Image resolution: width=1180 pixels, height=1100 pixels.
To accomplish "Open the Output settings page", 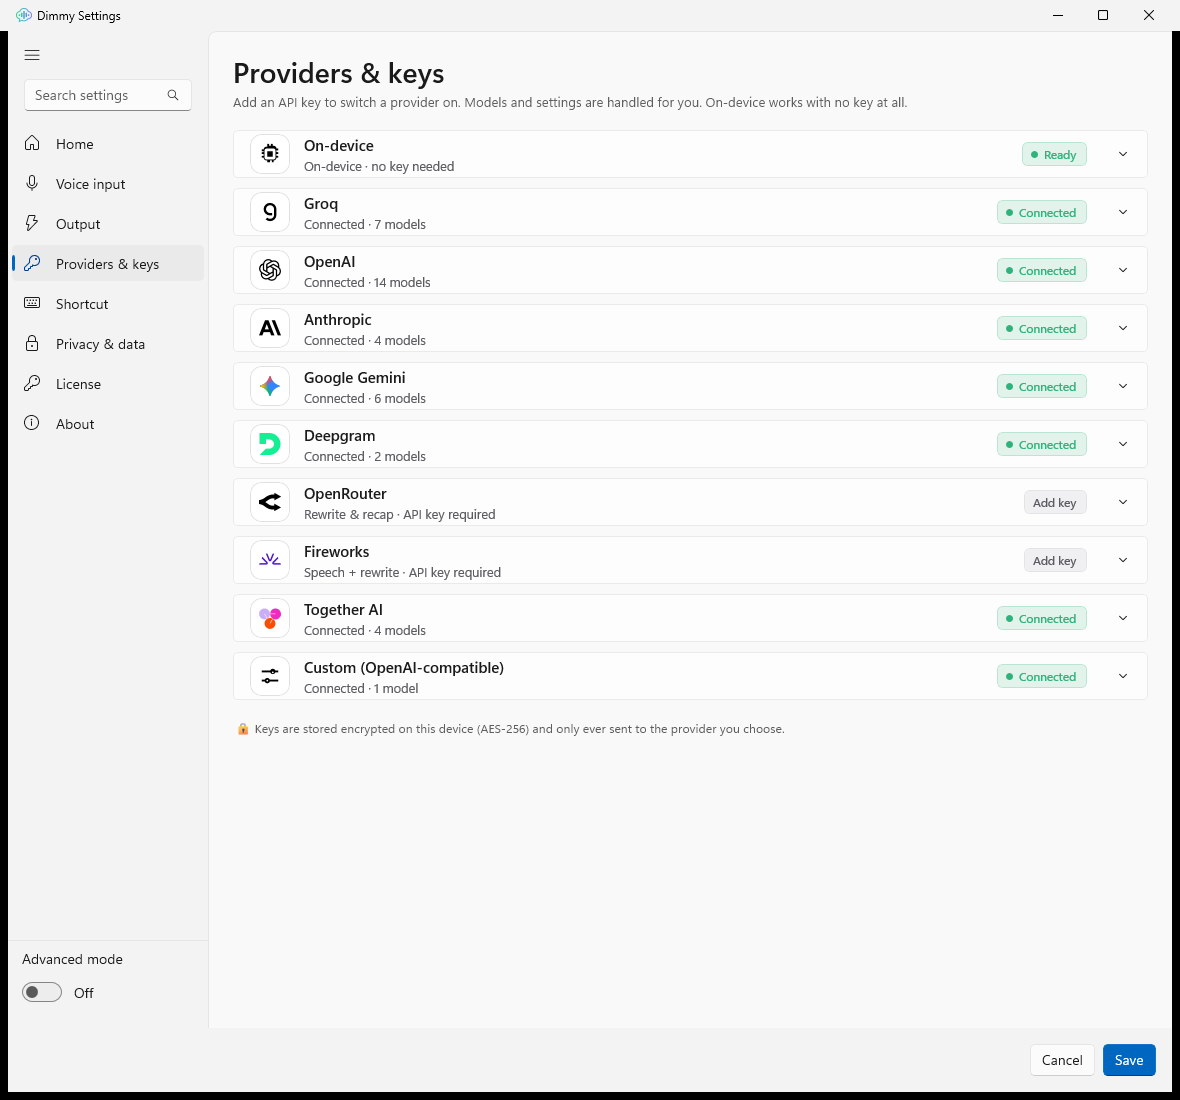I will click(x=108, y=223).
